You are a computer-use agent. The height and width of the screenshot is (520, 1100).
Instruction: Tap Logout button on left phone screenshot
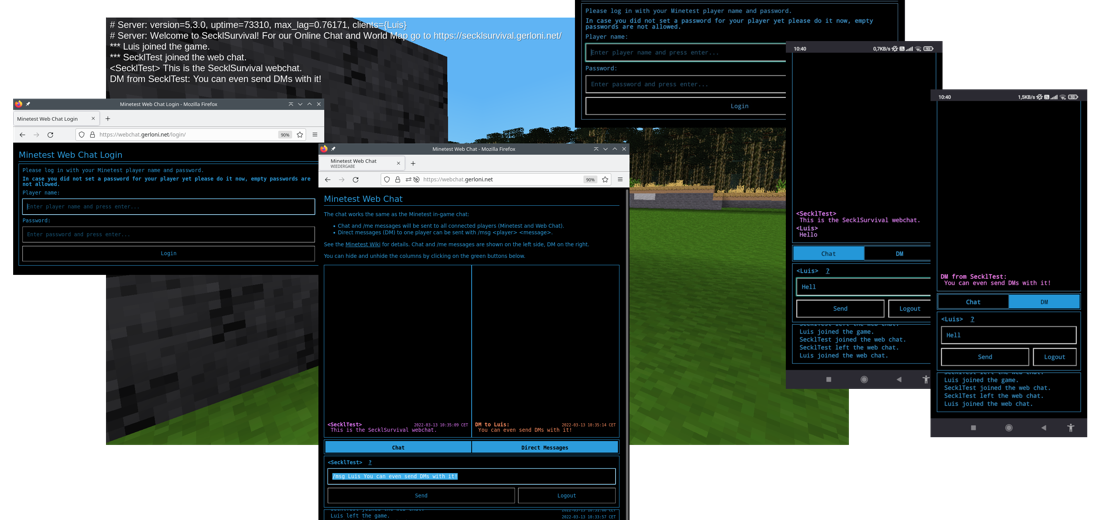pyautogui.click(x=910, y=308)
